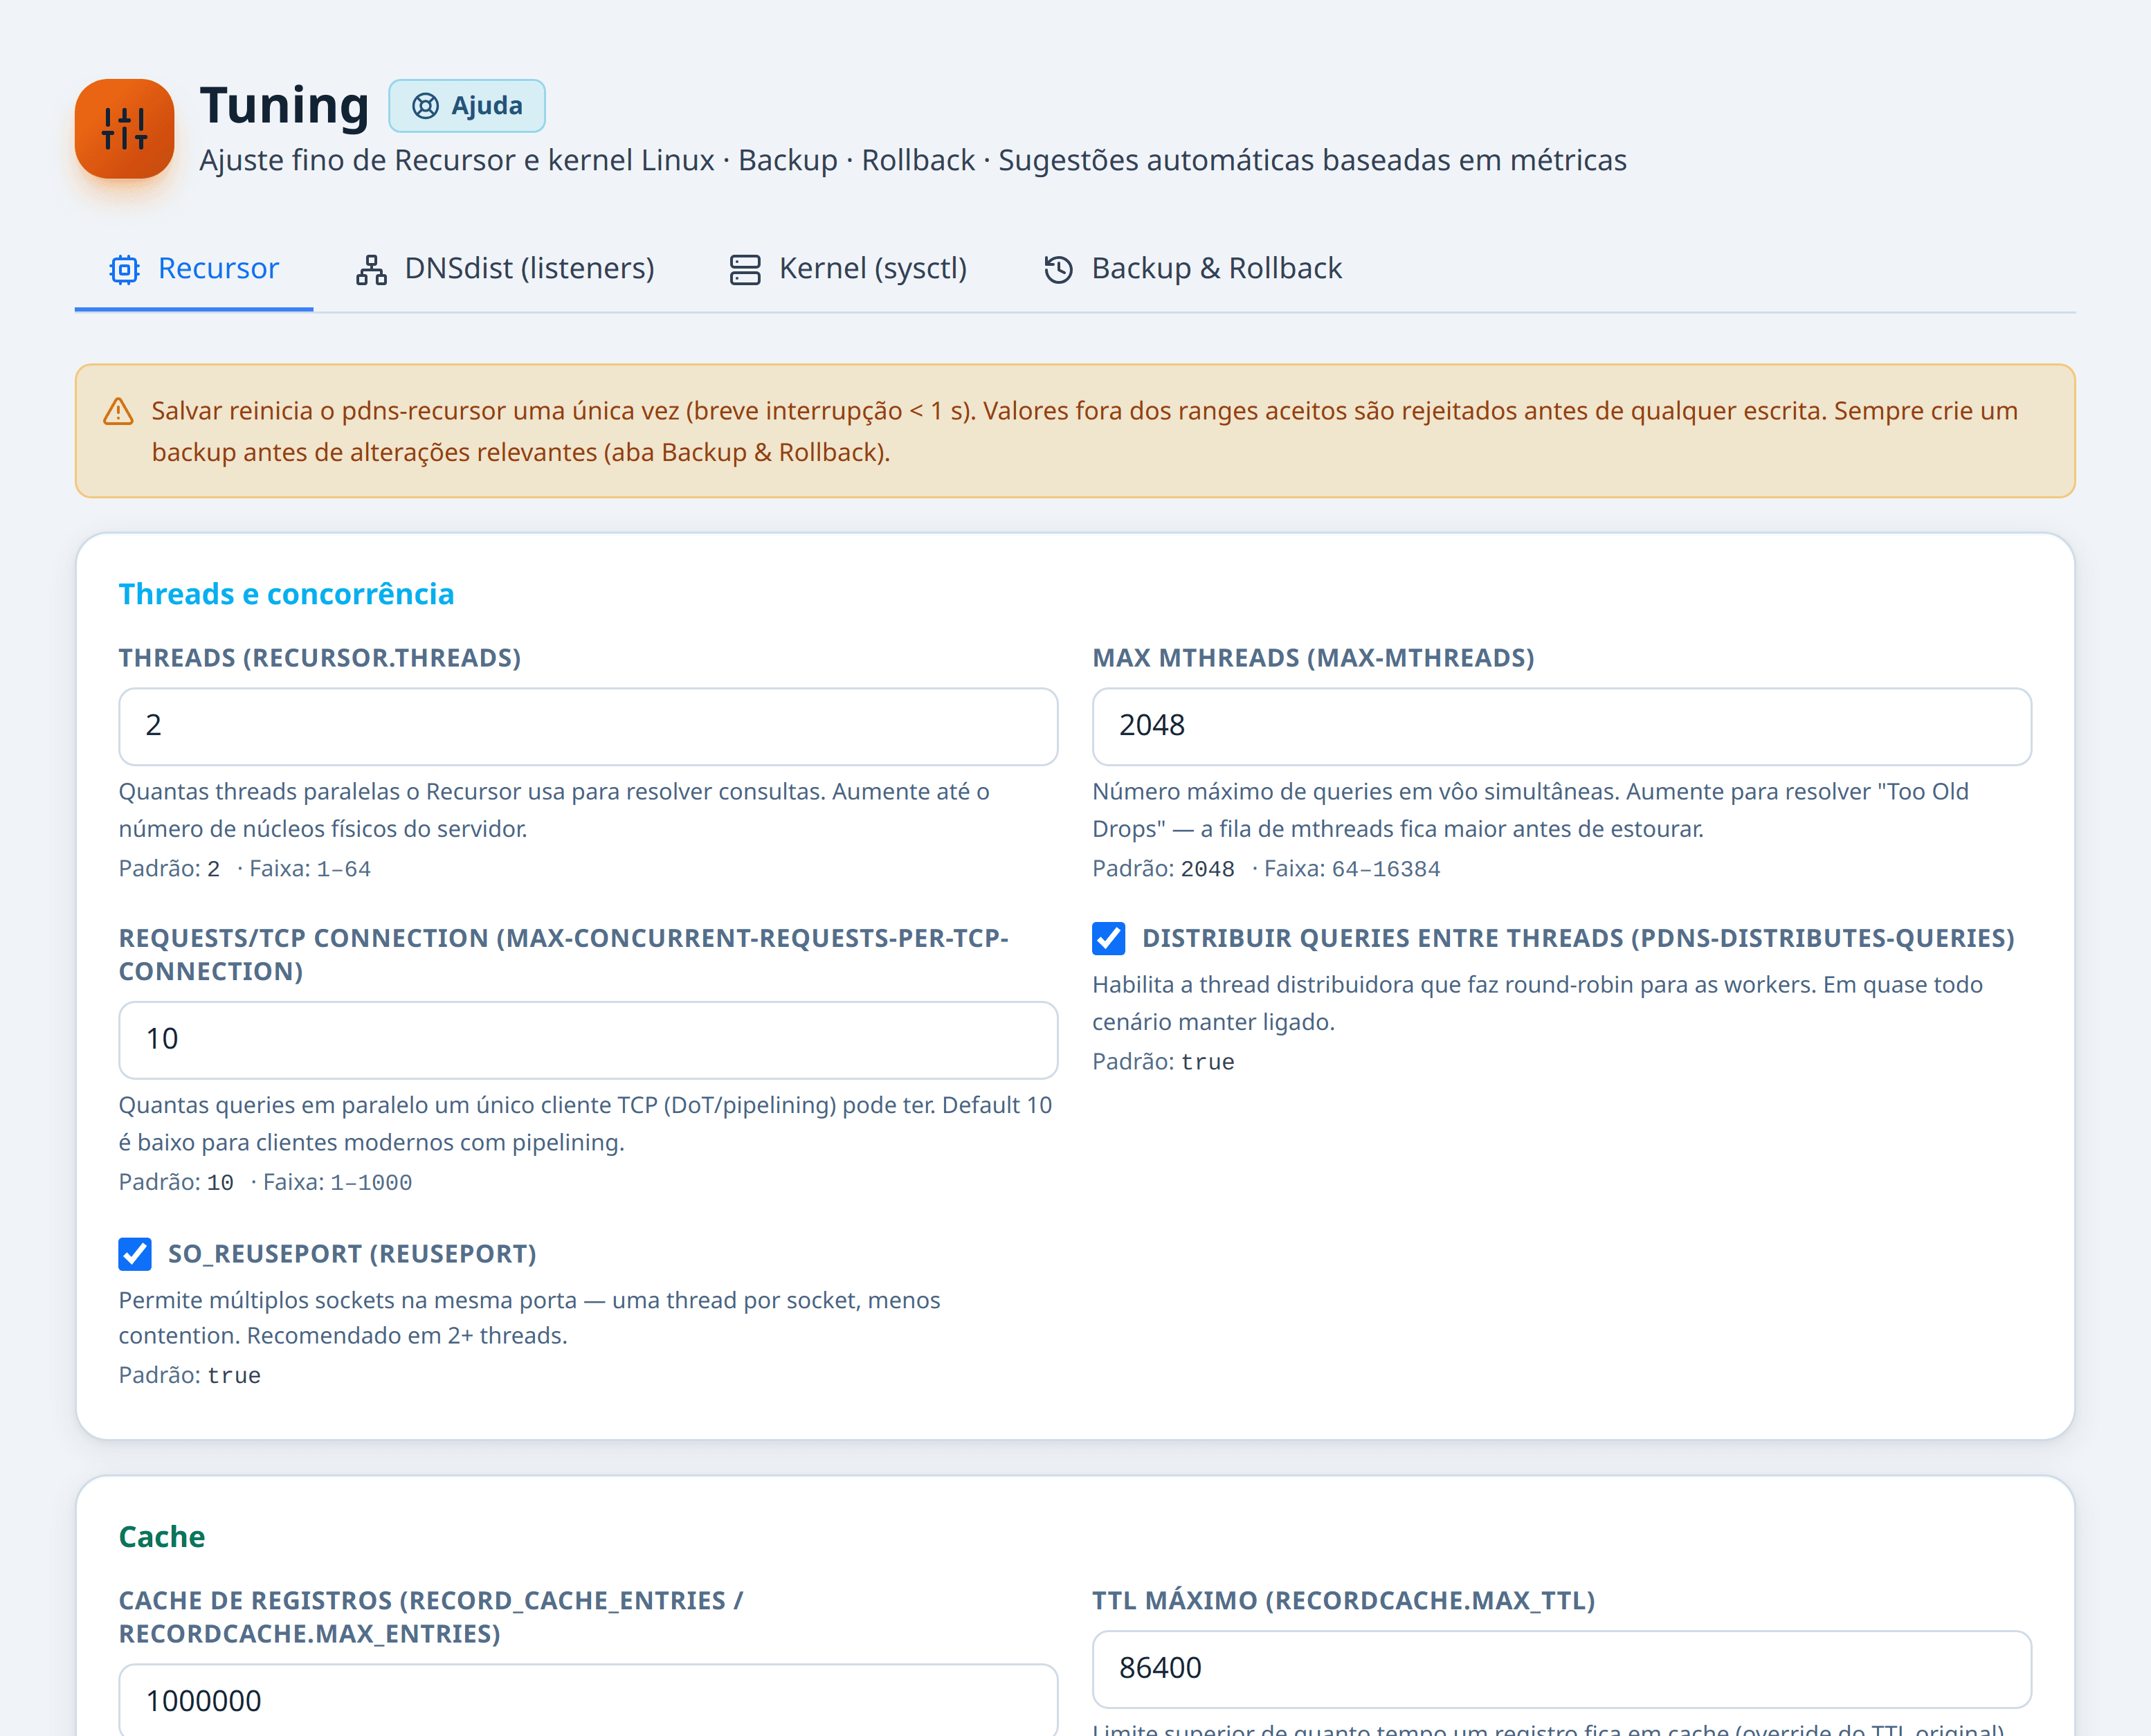
Task: Click the network icon on DNSdist tab
Action: [371, 269]
